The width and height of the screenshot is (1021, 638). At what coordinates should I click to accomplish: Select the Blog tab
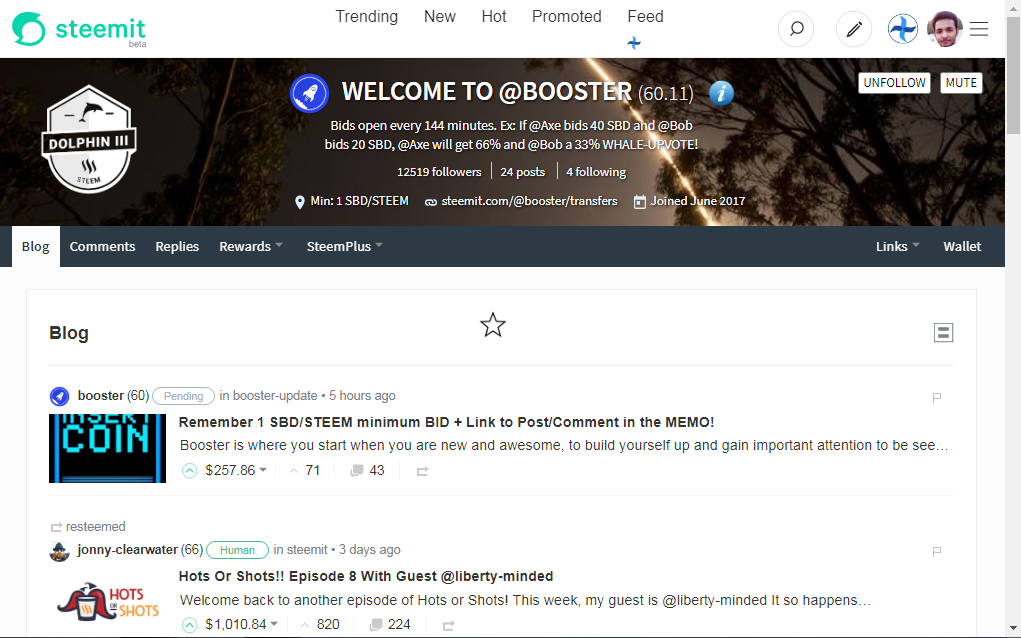[36, 246]
